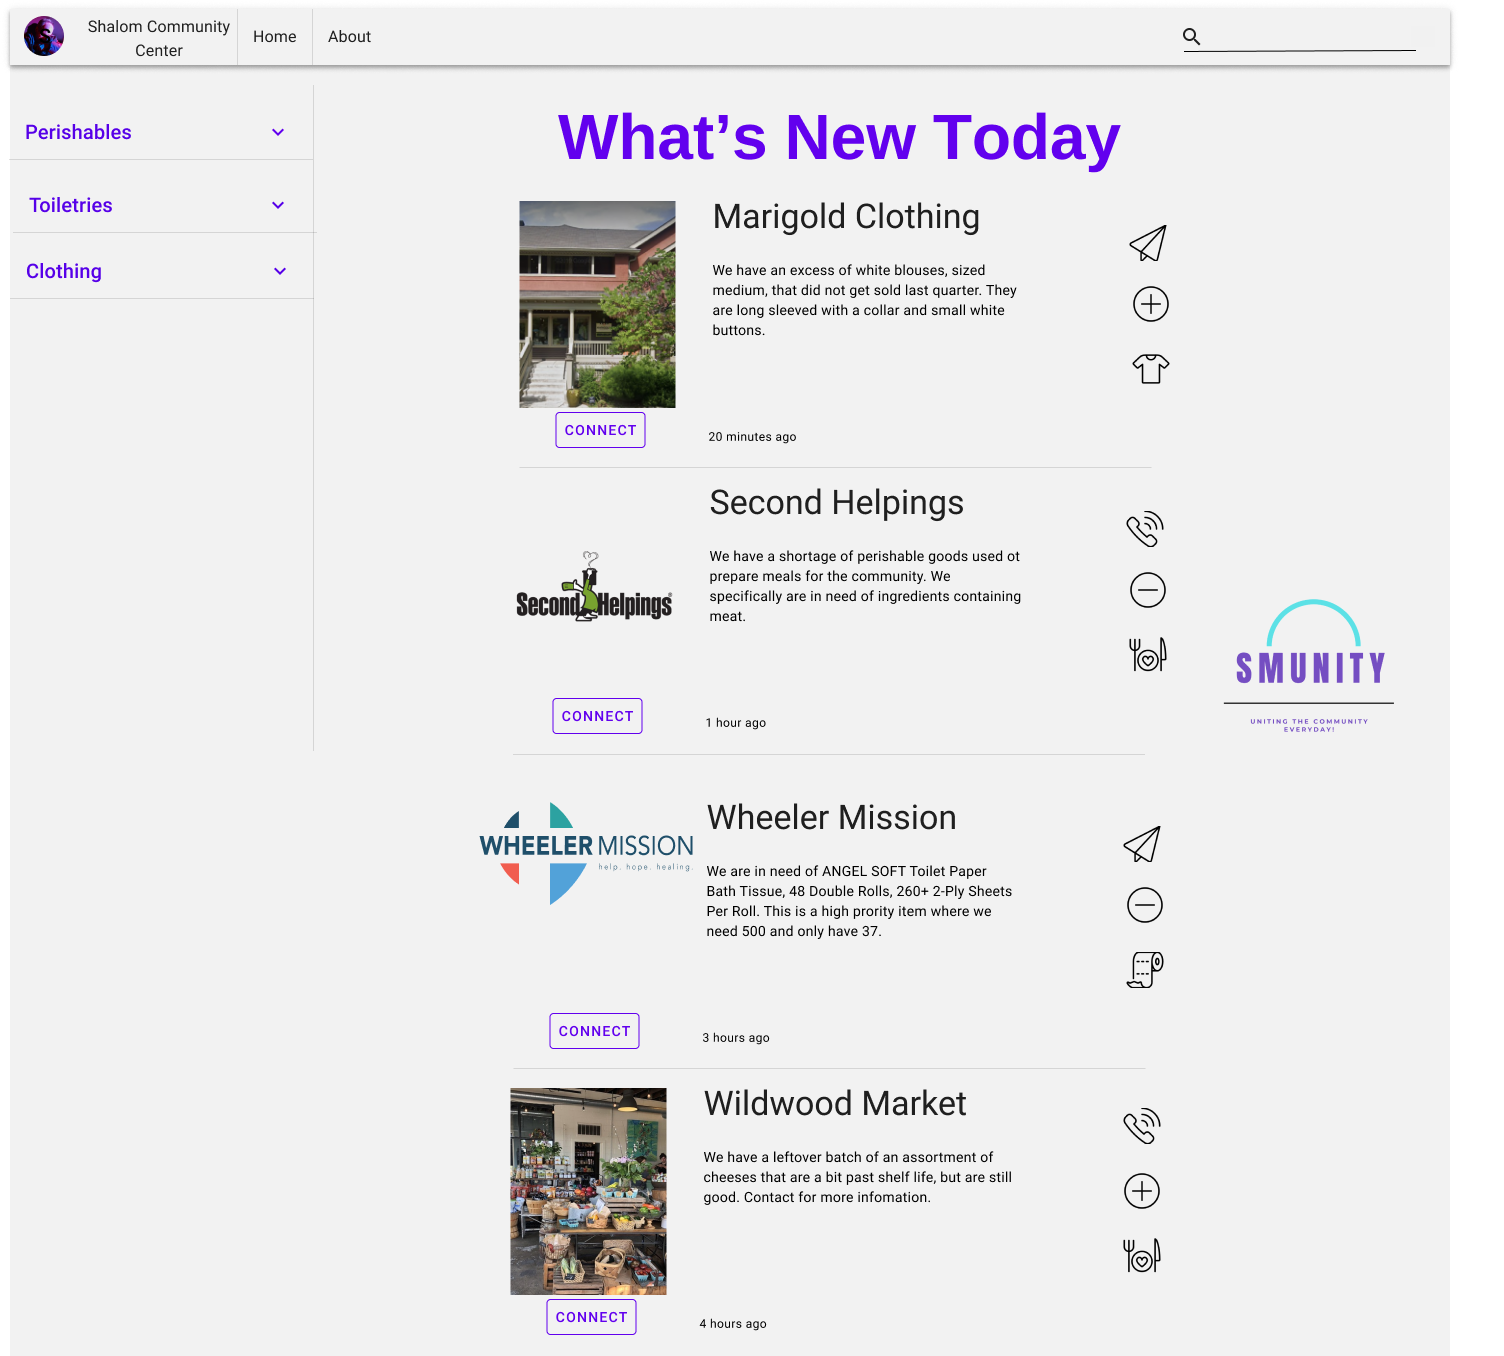Click the '4 hours ago' timestamp
This screenshot has width=1504, height=1356.
point(733,1324)
